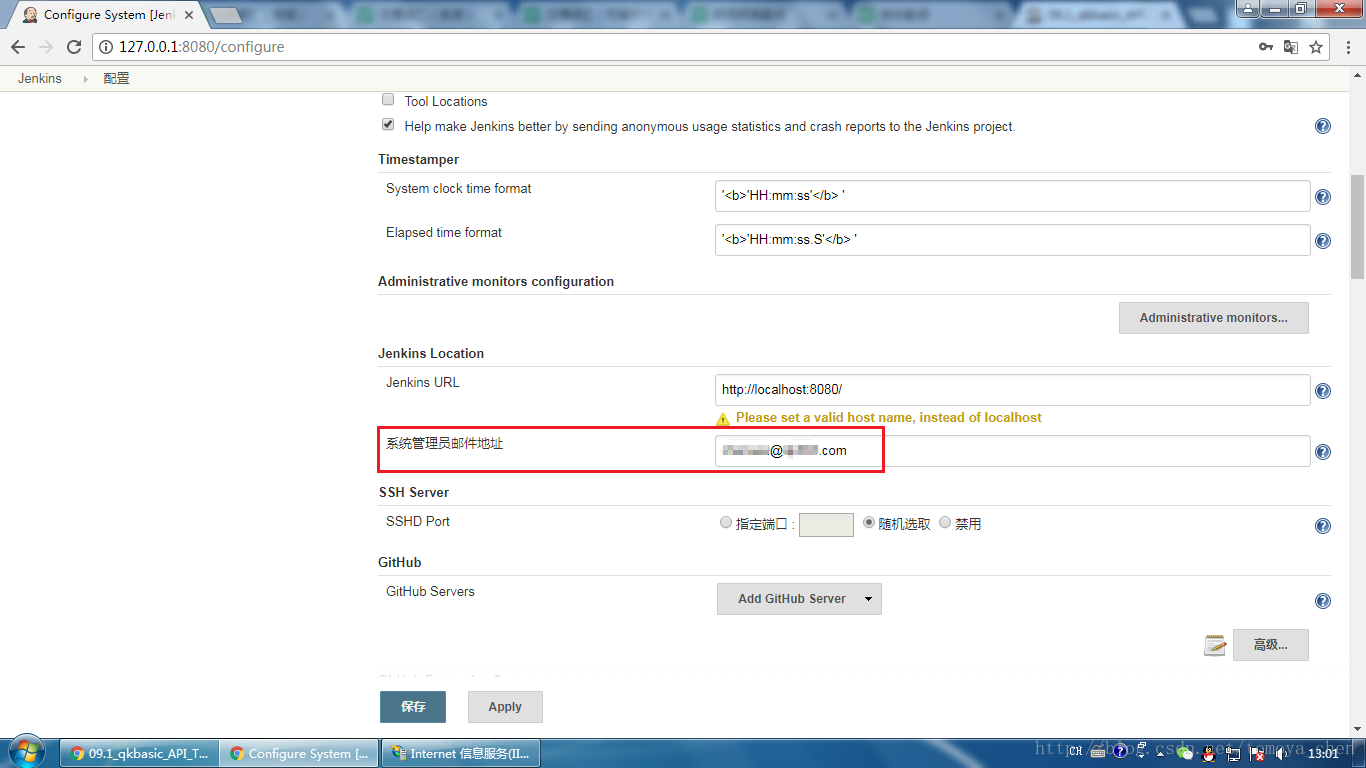
Task: Open help for SSHD Port
Action: [x=1323, y=526]
